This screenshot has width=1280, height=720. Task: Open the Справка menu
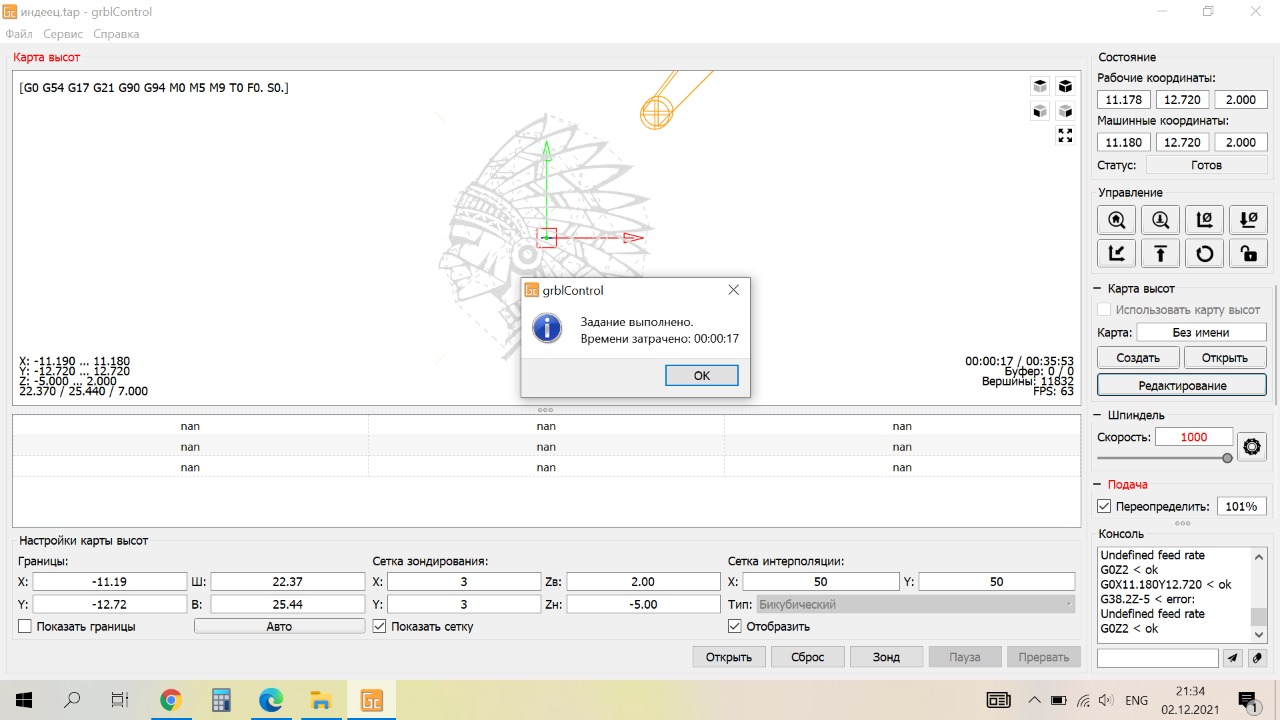point(116,34)
